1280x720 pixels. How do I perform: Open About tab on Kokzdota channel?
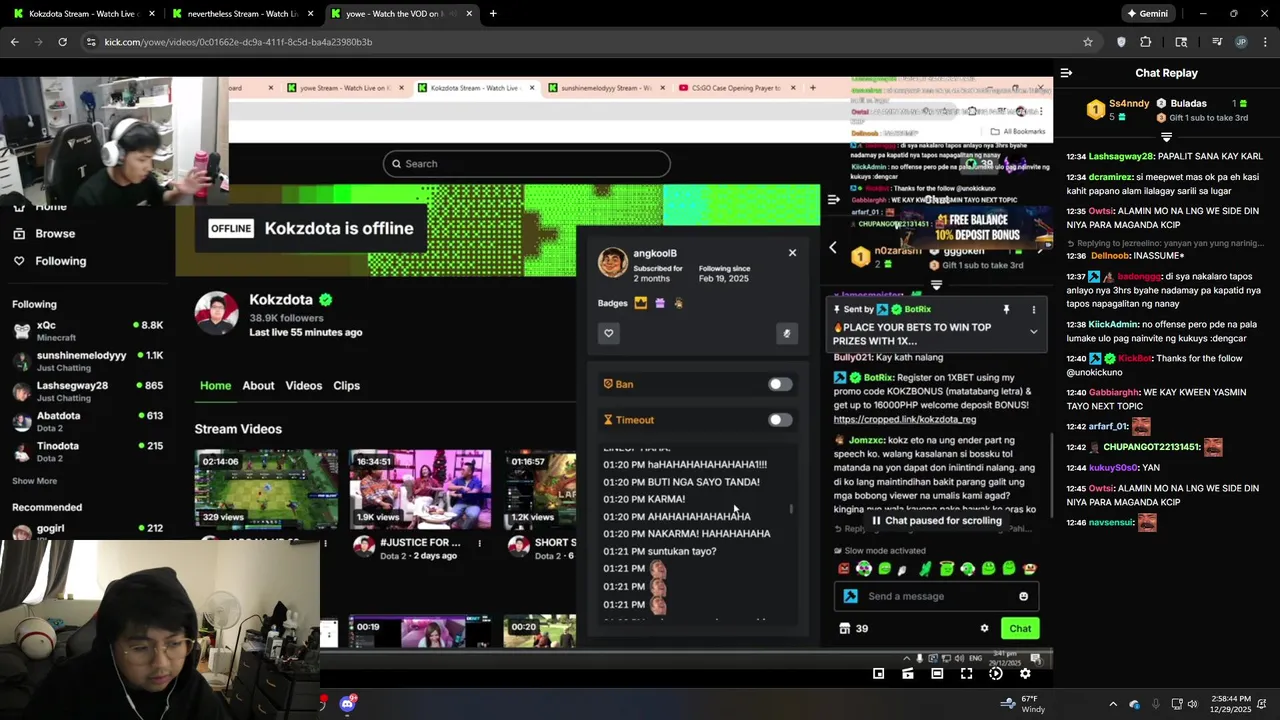(258, 386)
